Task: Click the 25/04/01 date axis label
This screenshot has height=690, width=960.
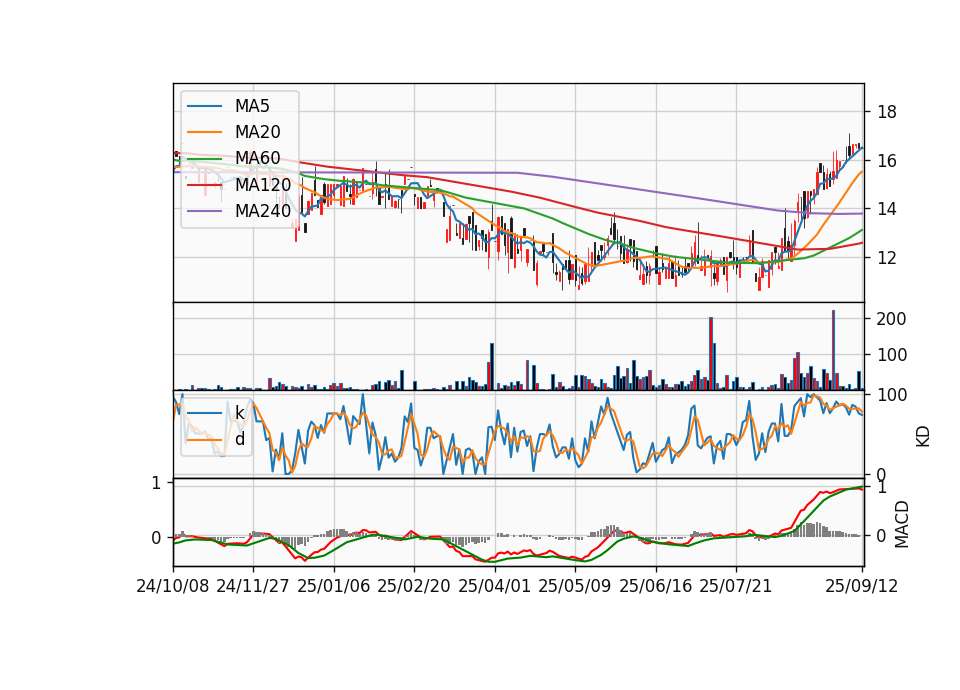Action: [495, 586]
